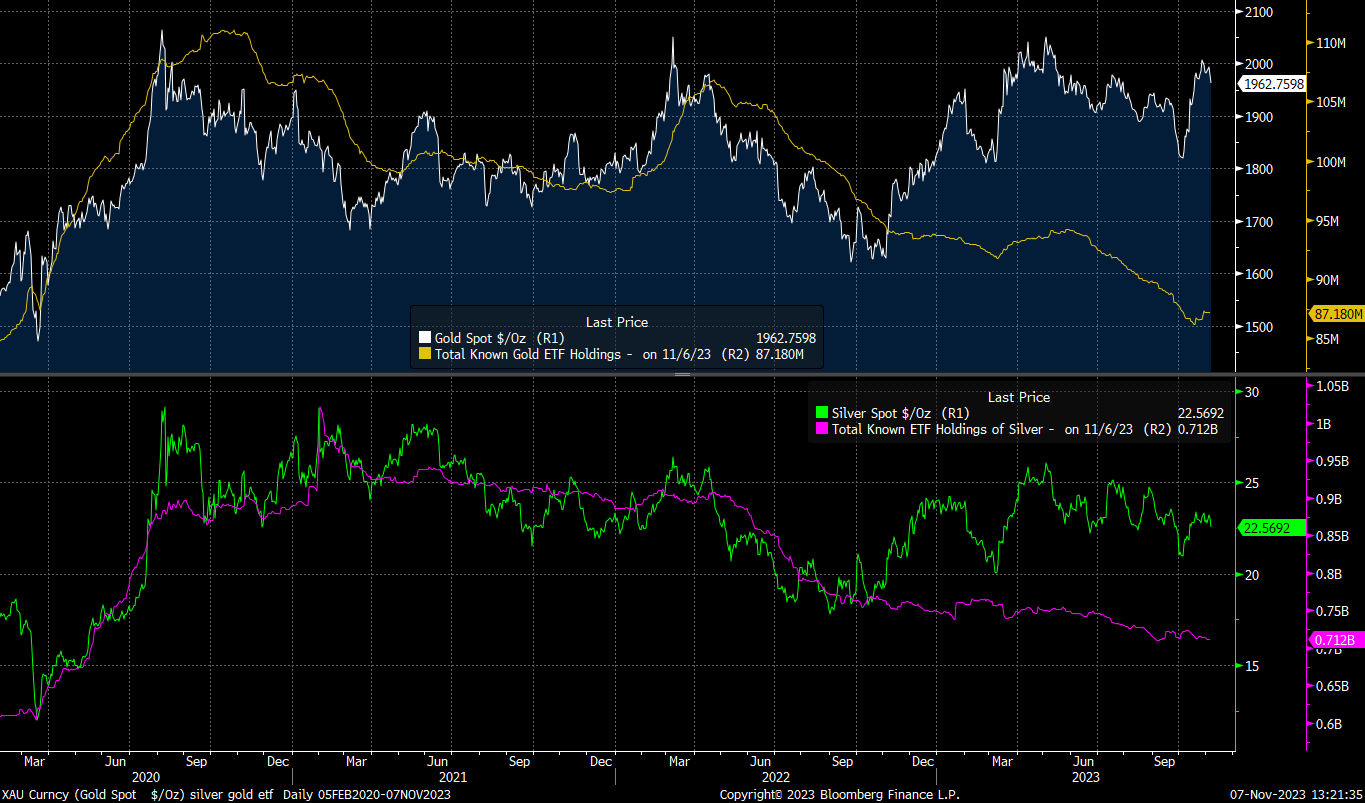The width and height of the screenshot is (1365, 803).
Task: Click the 2023 year label on time axis
Action: 1085,777
